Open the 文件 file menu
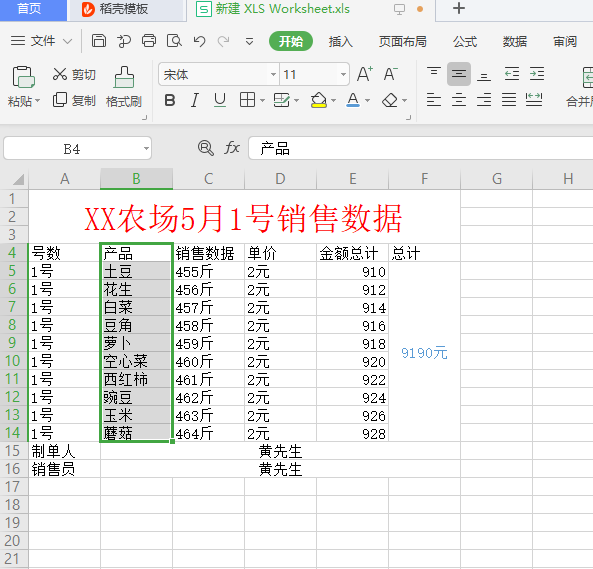Screen dimensions: 593x569 [x=41, y=41]
